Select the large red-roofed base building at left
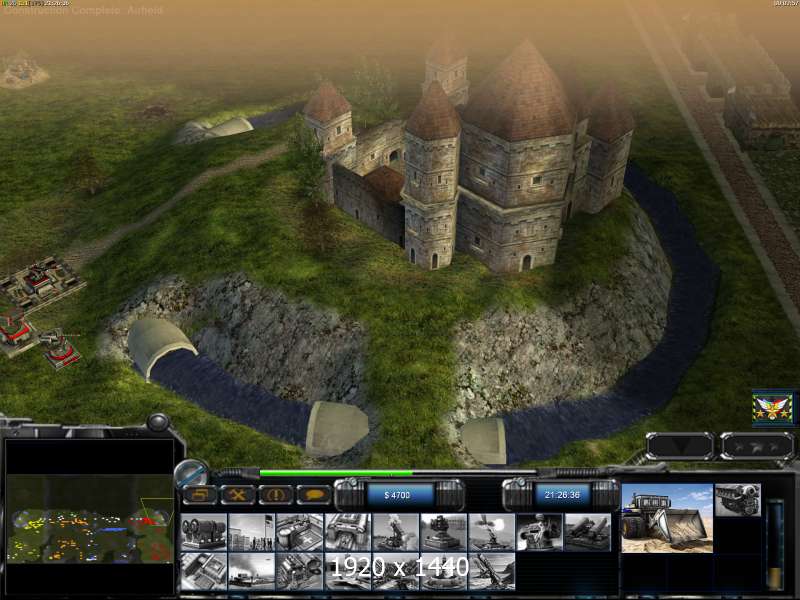This screenshot has width=800, height=600. click(x=41, y=282)
